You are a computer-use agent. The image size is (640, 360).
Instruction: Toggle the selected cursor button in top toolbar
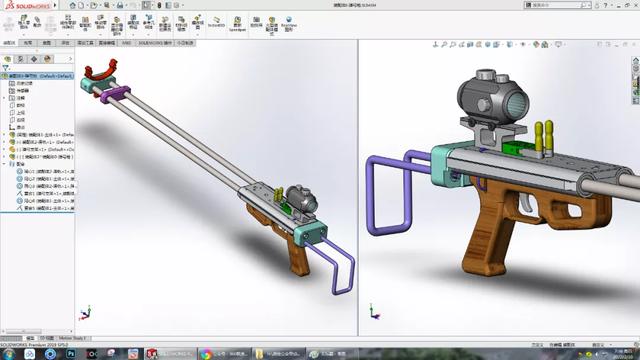tap(146, 5)
